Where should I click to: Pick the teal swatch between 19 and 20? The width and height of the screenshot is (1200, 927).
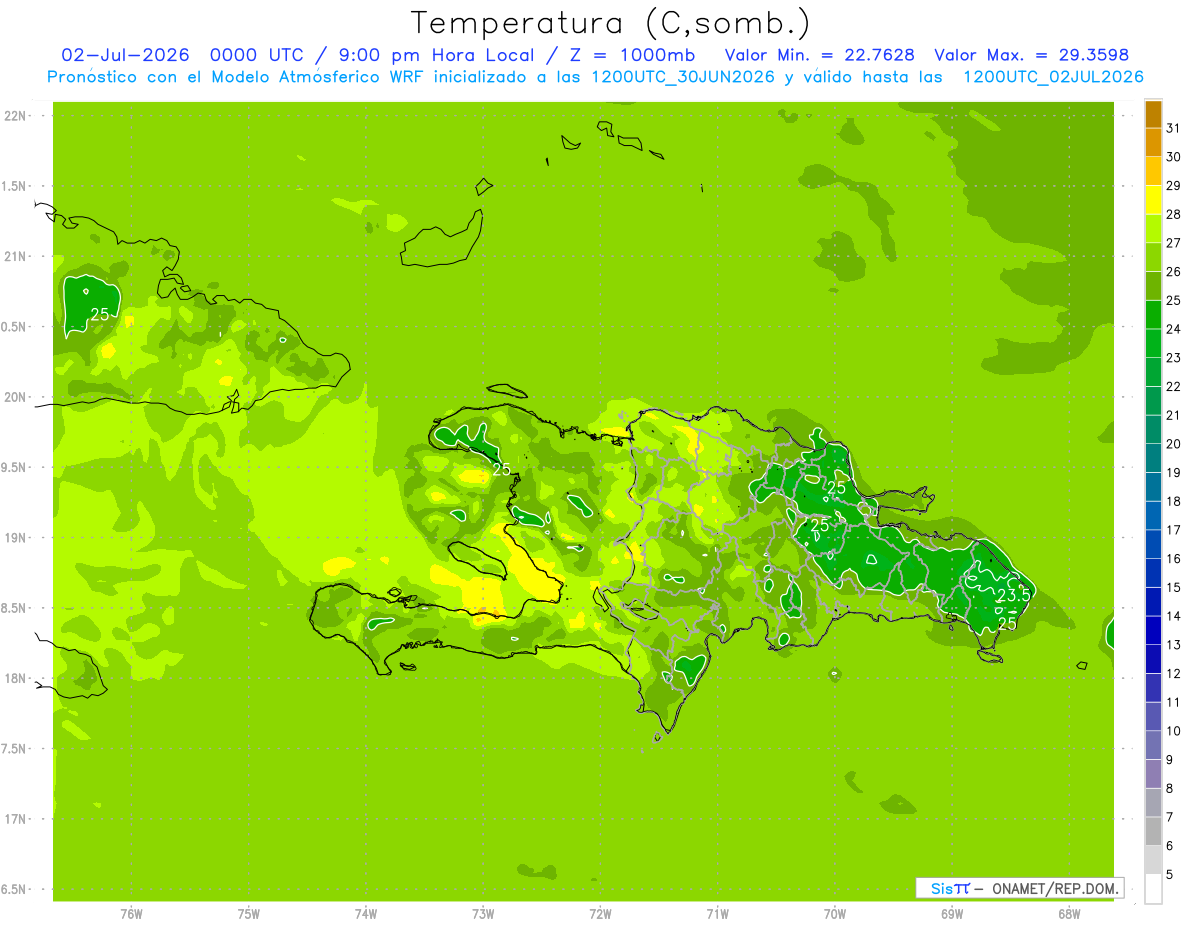coord(1153,459)
